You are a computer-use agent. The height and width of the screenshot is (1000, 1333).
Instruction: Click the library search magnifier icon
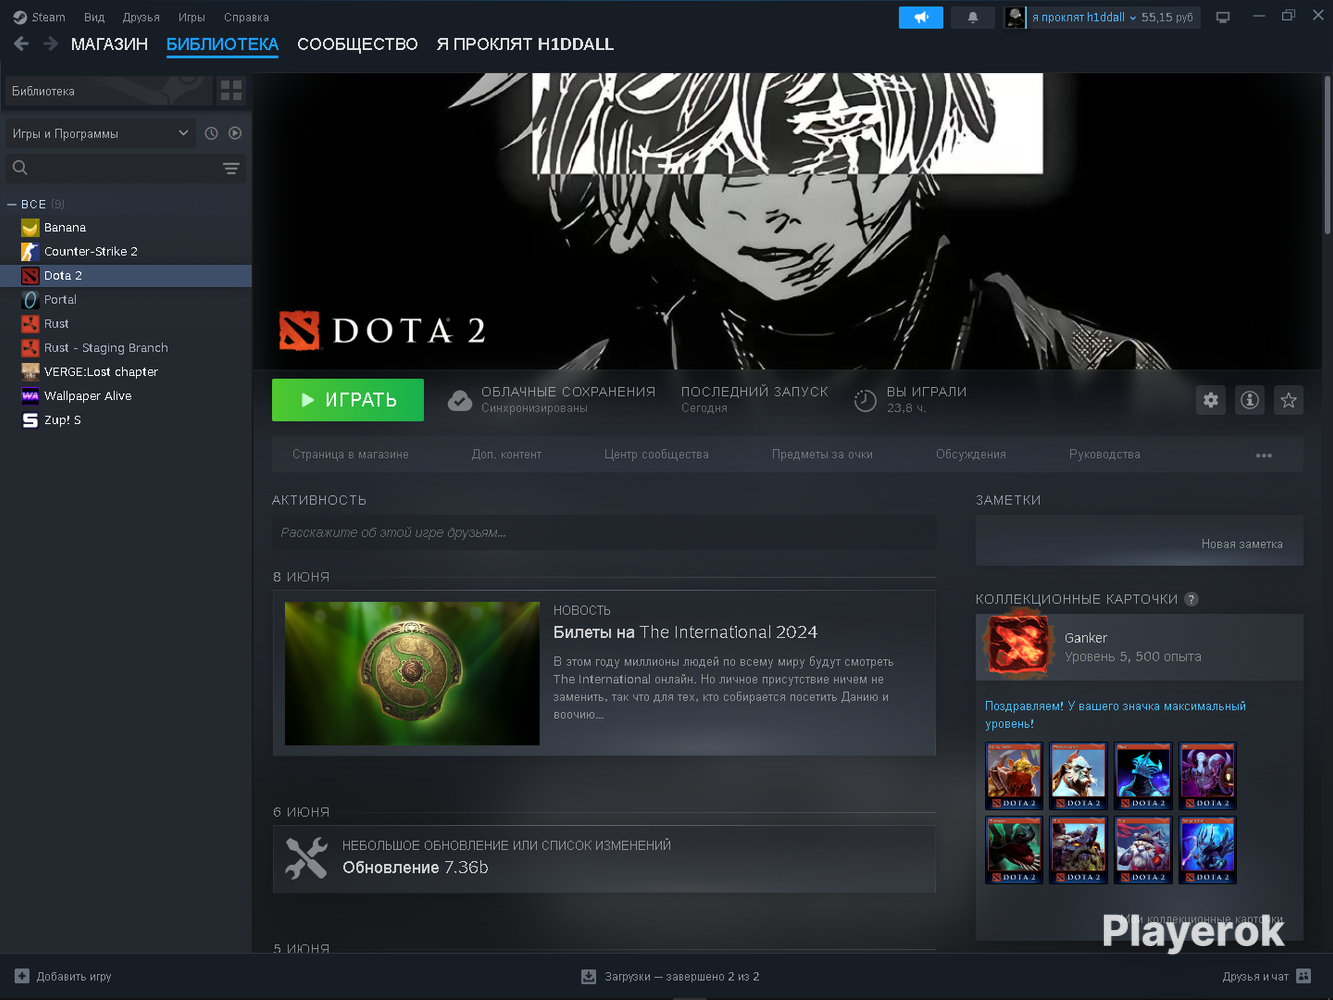(20, 168)
